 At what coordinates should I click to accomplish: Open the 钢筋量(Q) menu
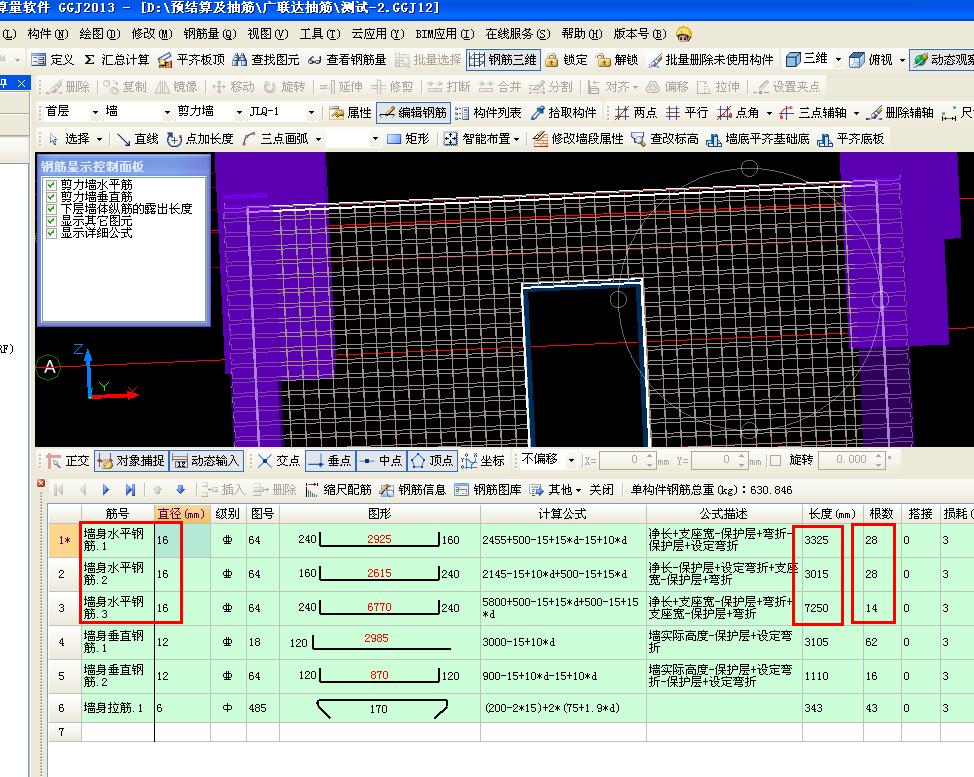tap(209, 34)
